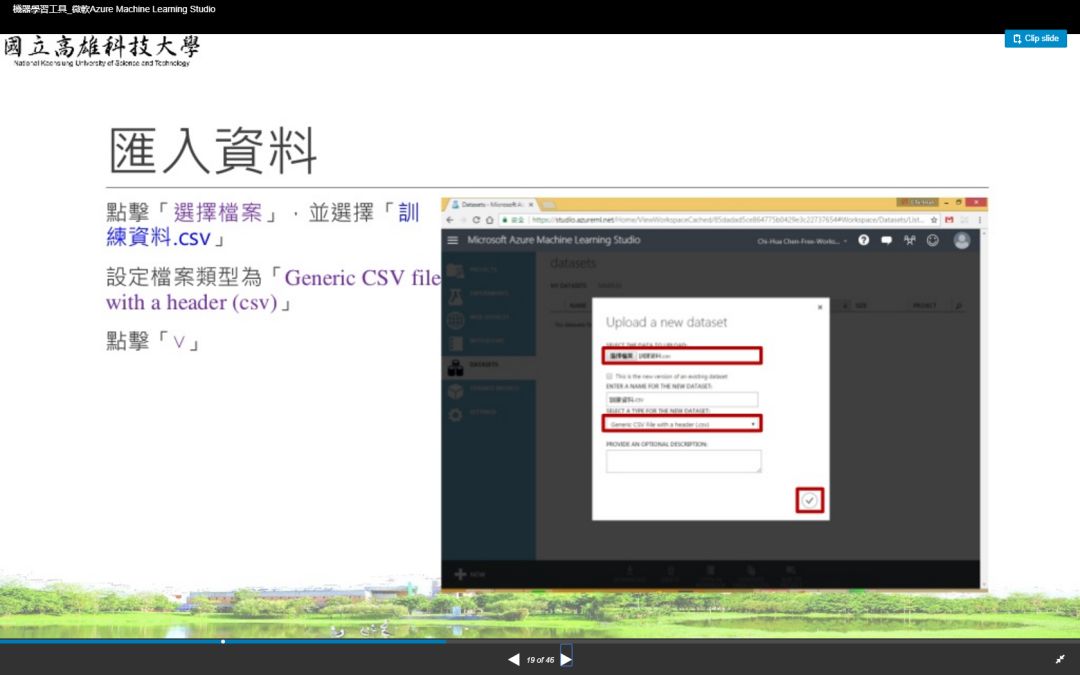Image resolution: width=1080 pixels, height=675 pixels.
Task: Click the dataset name input field
Action: 682,399
